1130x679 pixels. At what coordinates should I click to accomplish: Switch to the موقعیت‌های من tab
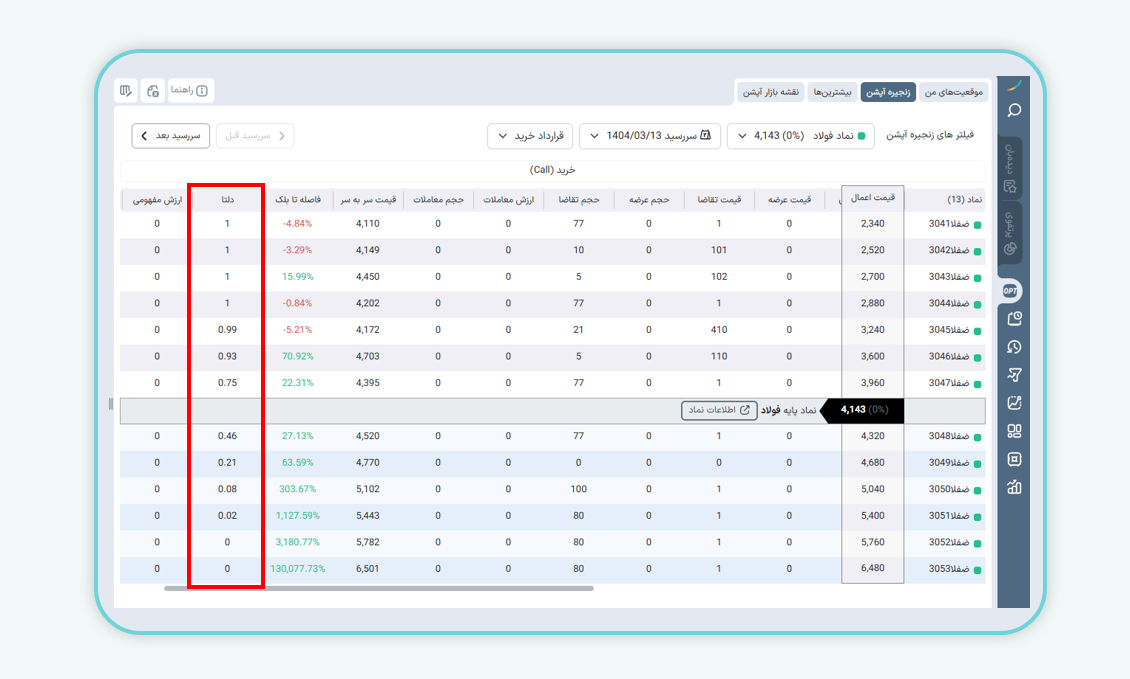point(953,92)
